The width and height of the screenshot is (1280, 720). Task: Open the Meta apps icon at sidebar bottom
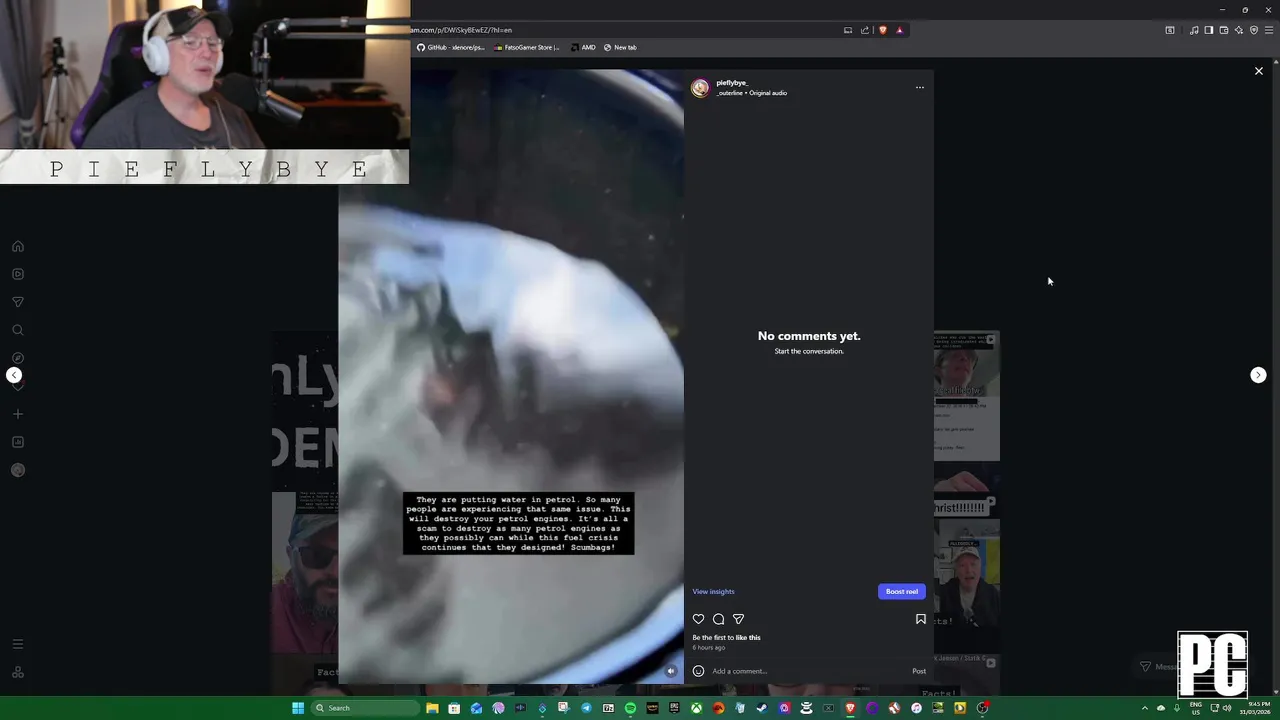click(x=17, y=672)
